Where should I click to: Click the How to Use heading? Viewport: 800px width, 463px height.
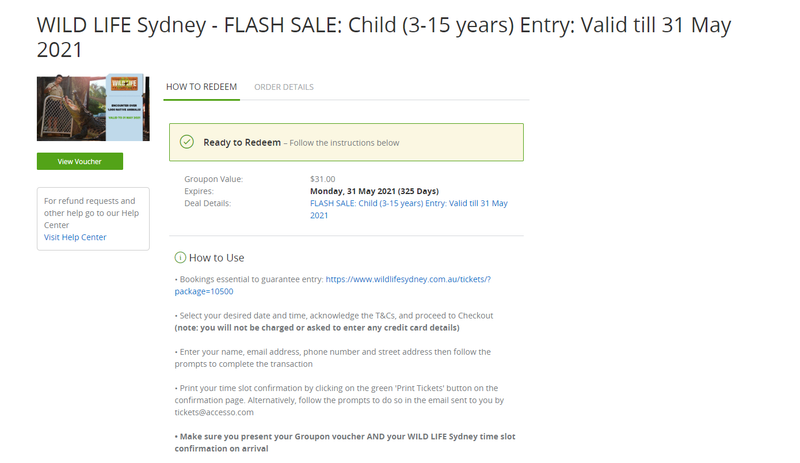pos(216,257)
